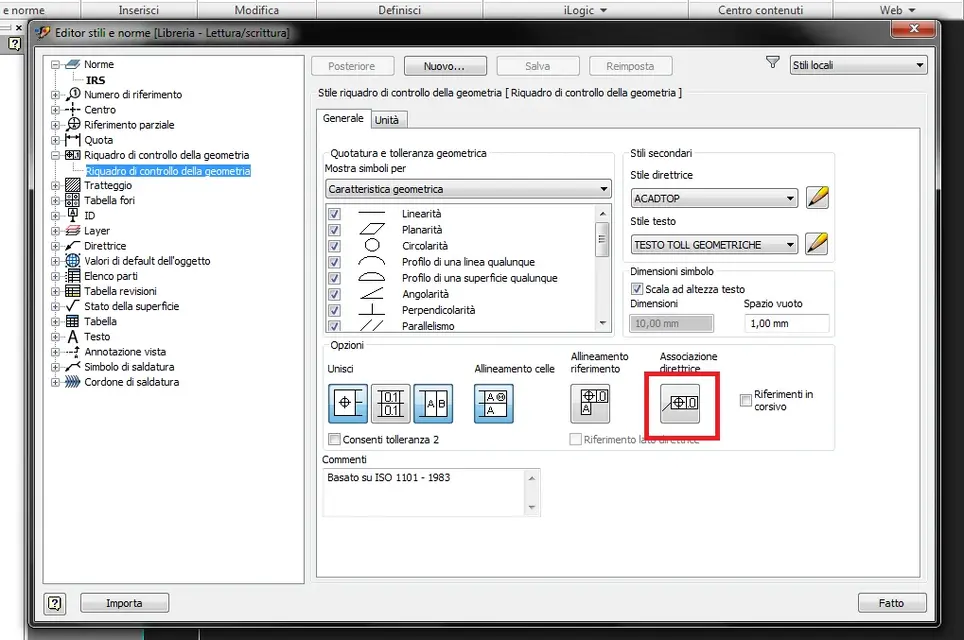Click the Allineamento celle icon button
Image resolution: width=964 pixels, height=640 pixels.
pos(494,403)
